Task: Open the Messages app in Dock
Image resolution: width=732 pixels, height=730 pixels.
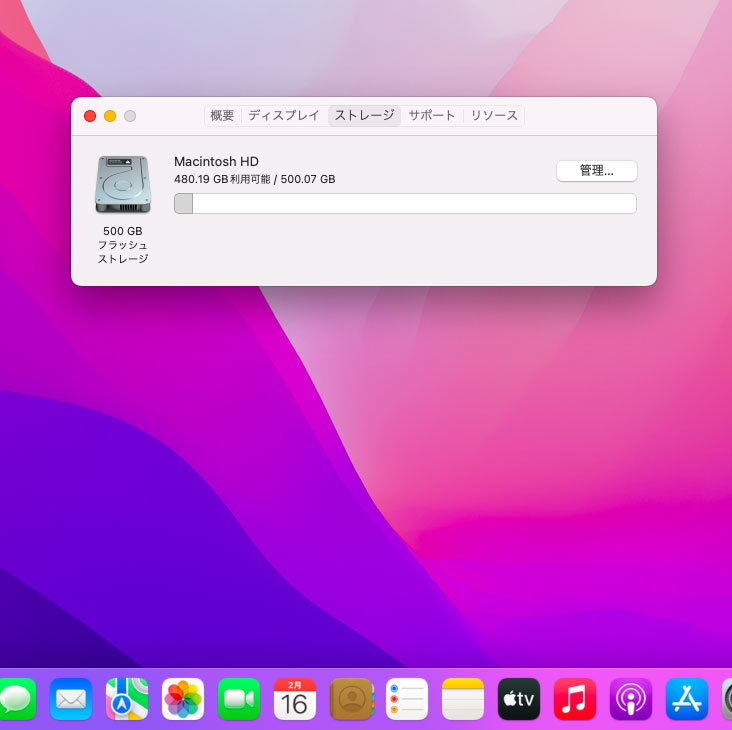Action: coord(17,699)
